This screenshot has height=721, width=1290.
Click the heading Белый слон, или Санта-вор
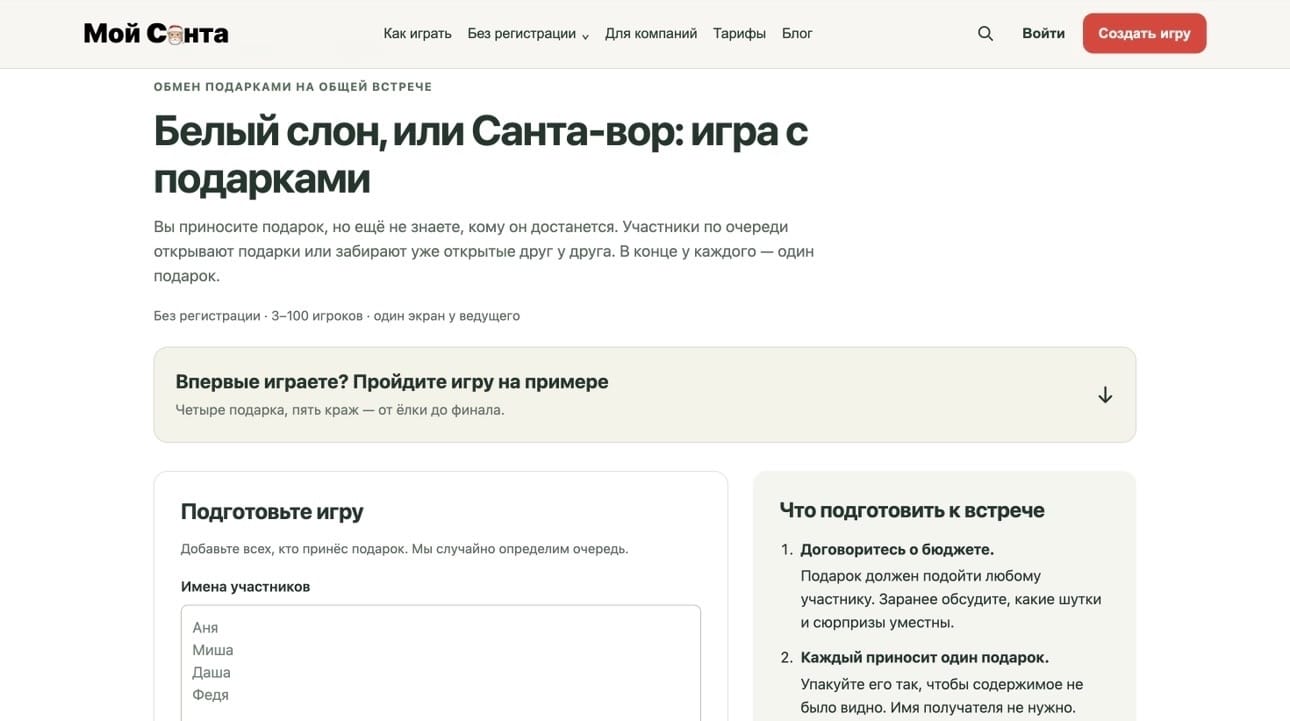point(480,155)
